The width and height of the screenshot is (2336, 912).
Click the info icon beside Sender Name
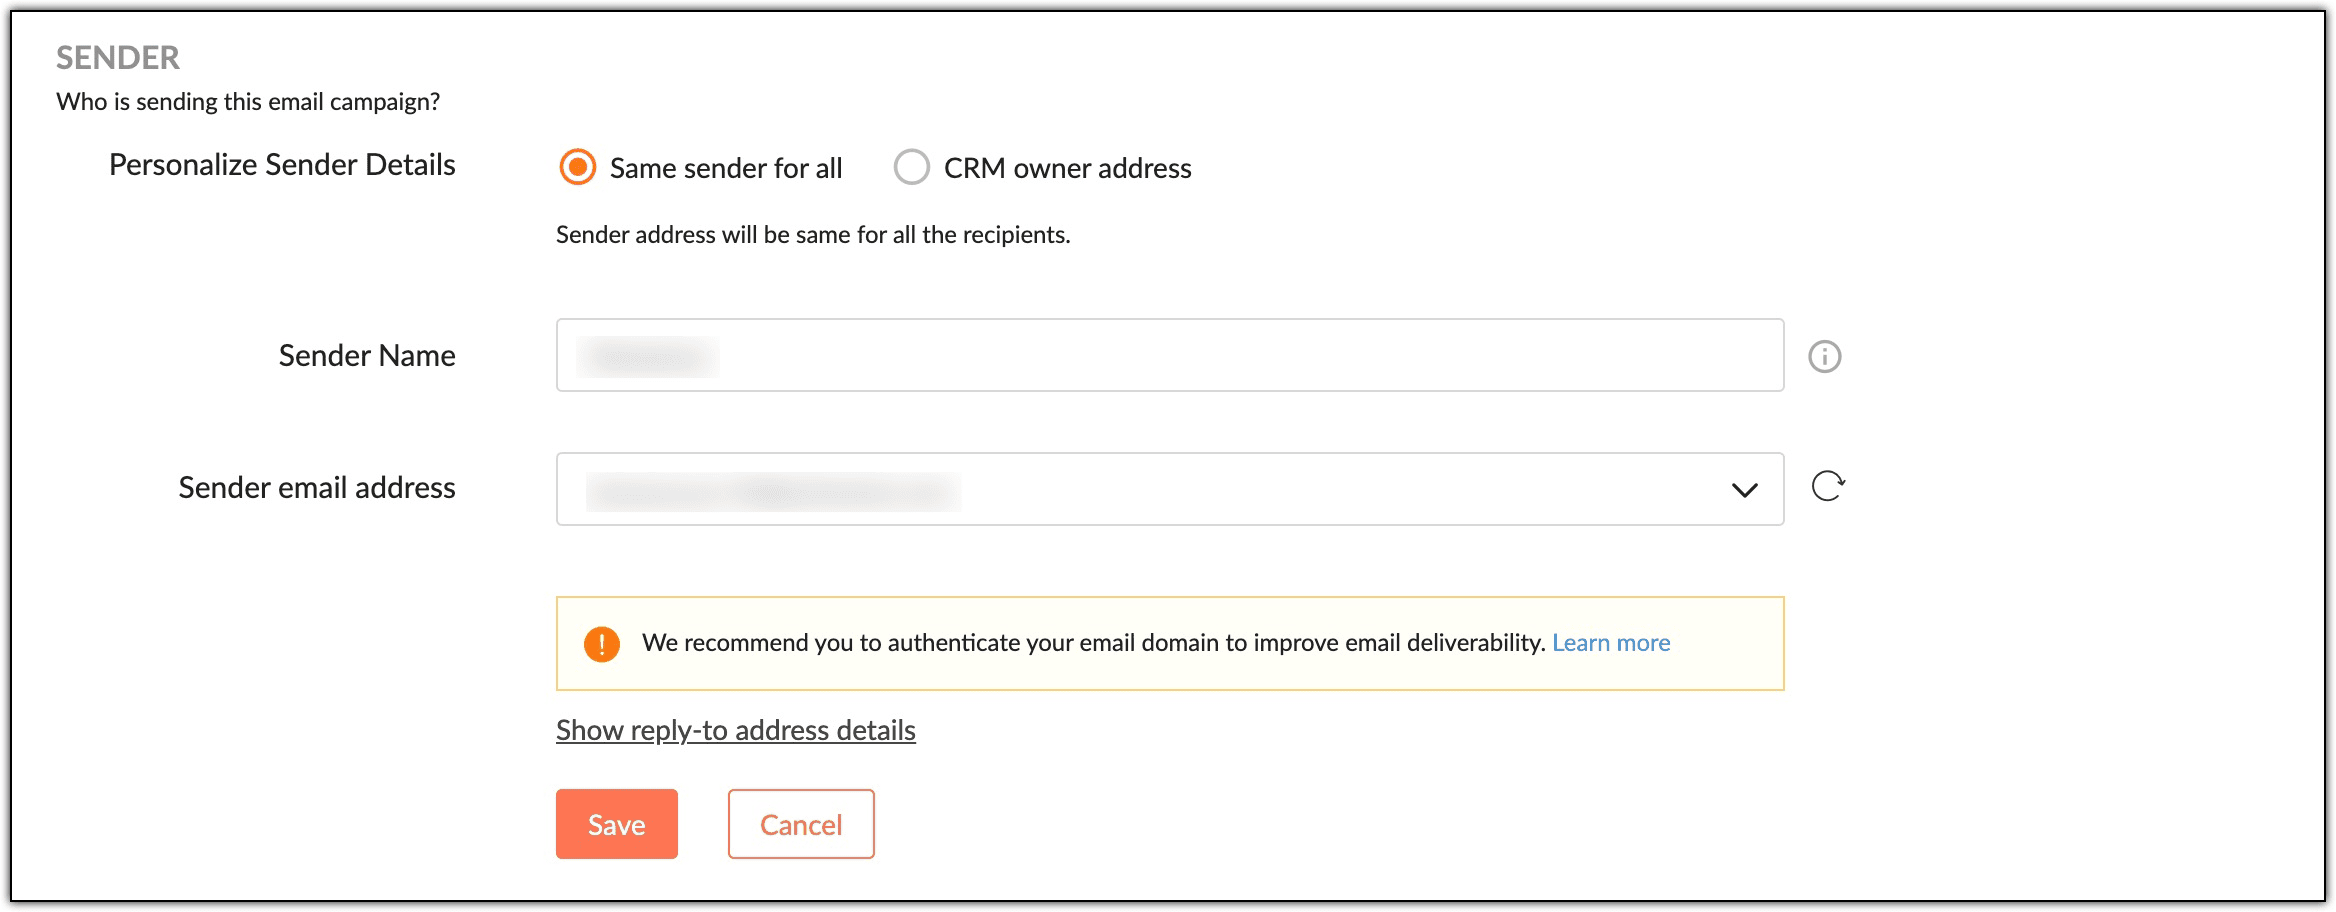click(1824, 356)
